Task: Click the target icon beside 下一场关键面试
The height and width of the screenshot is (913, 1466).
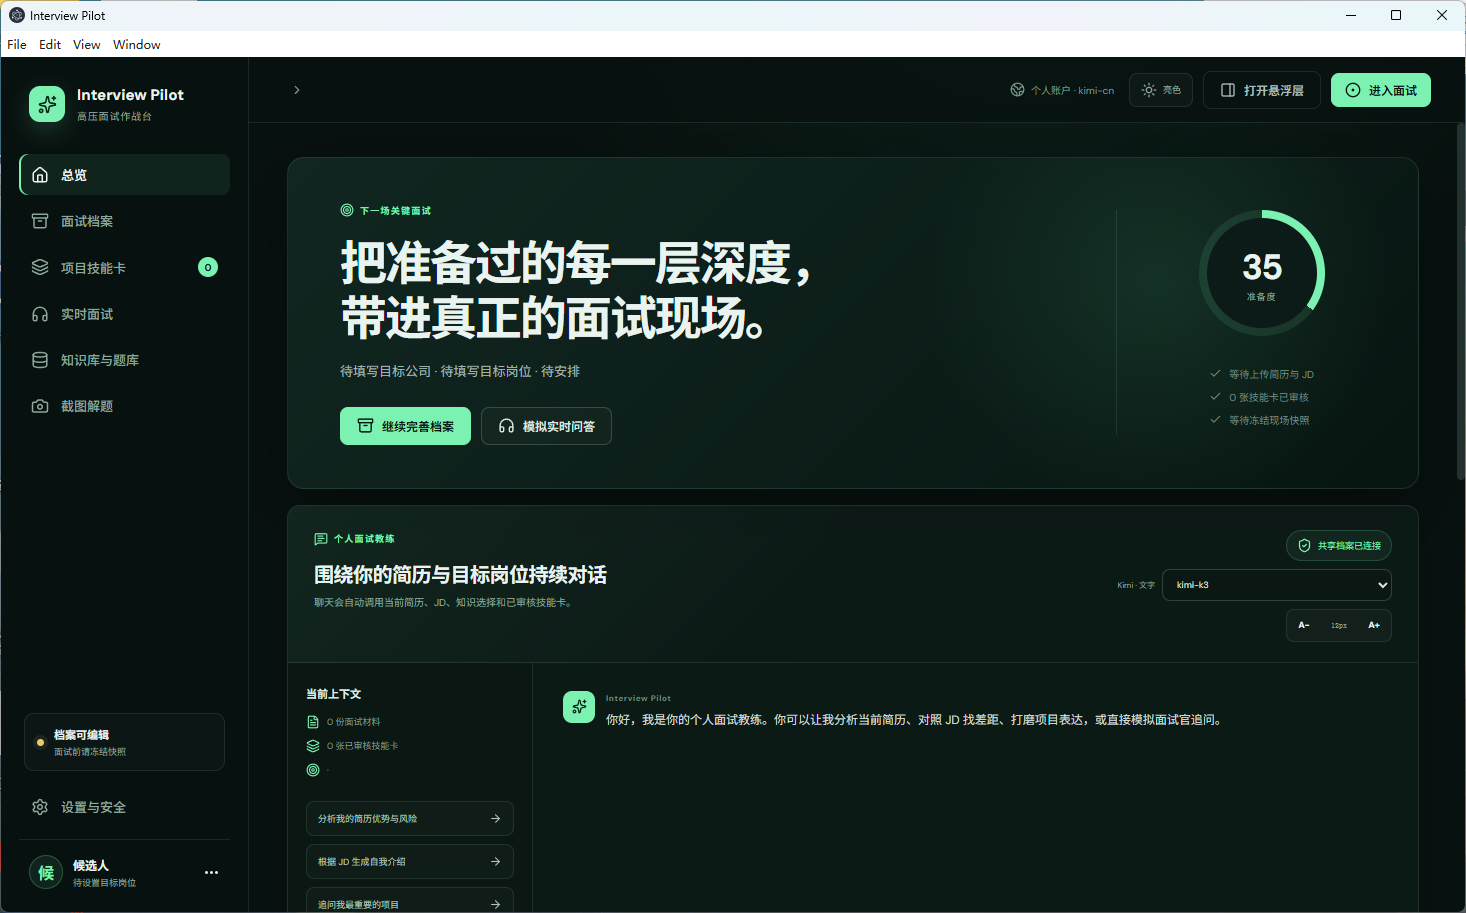Action: tap(347, 210)
